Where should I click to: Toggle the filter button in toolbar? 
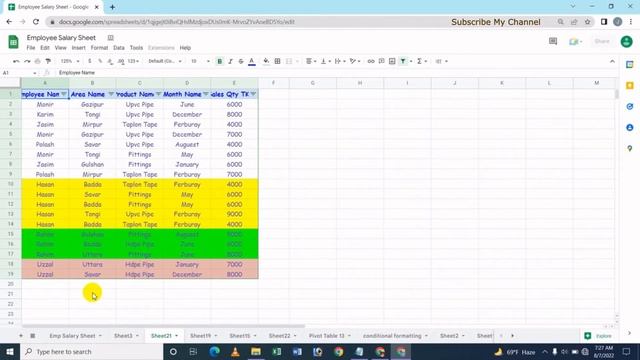(x=403, y=61)
